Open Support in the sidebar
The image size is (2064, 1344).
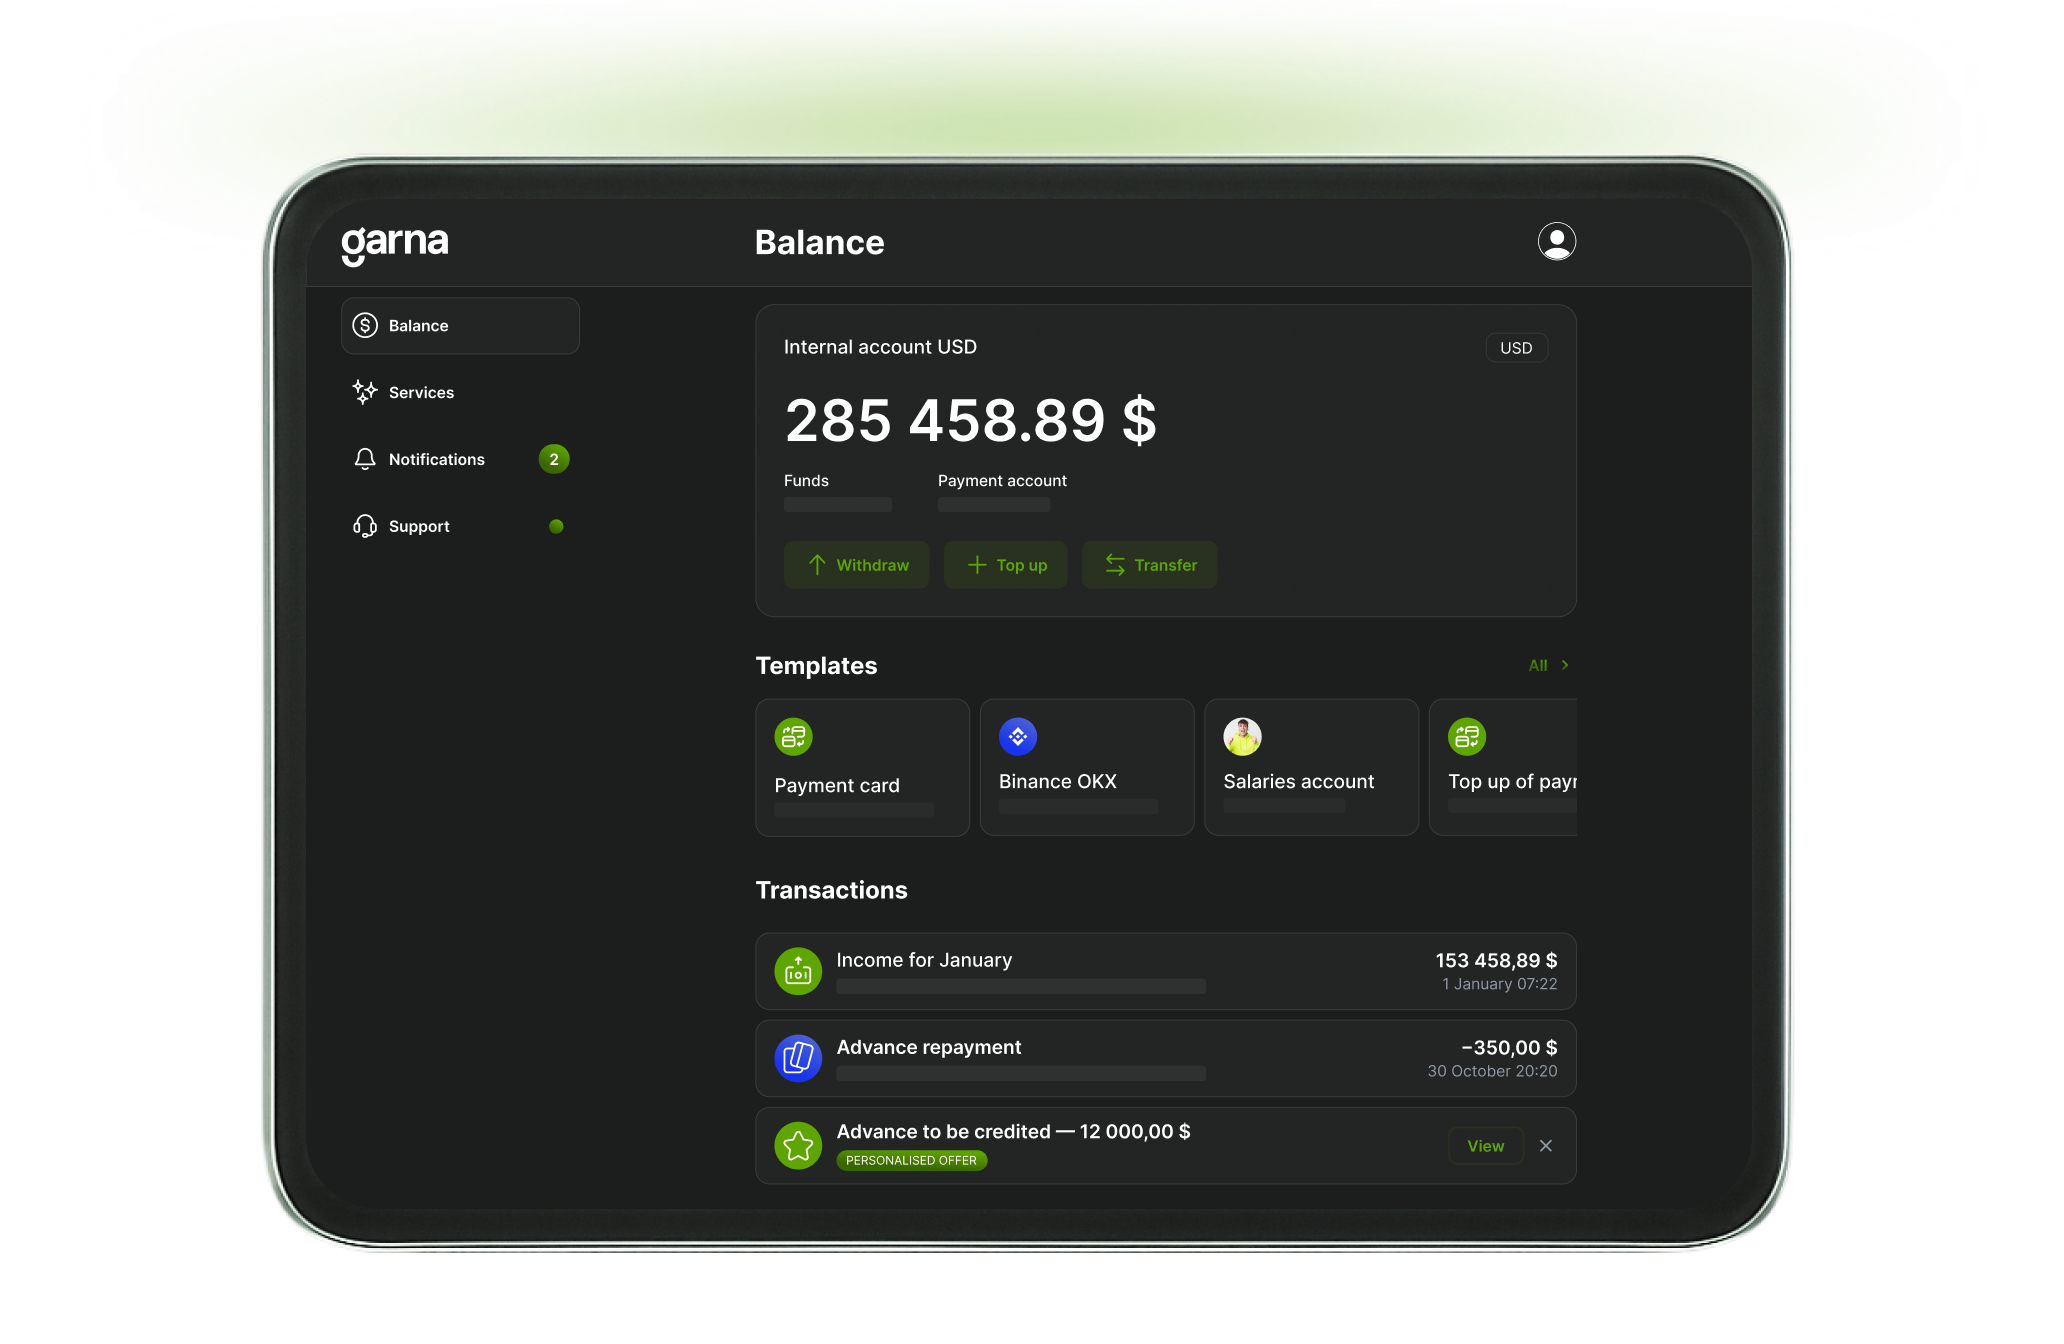(419, 527)
